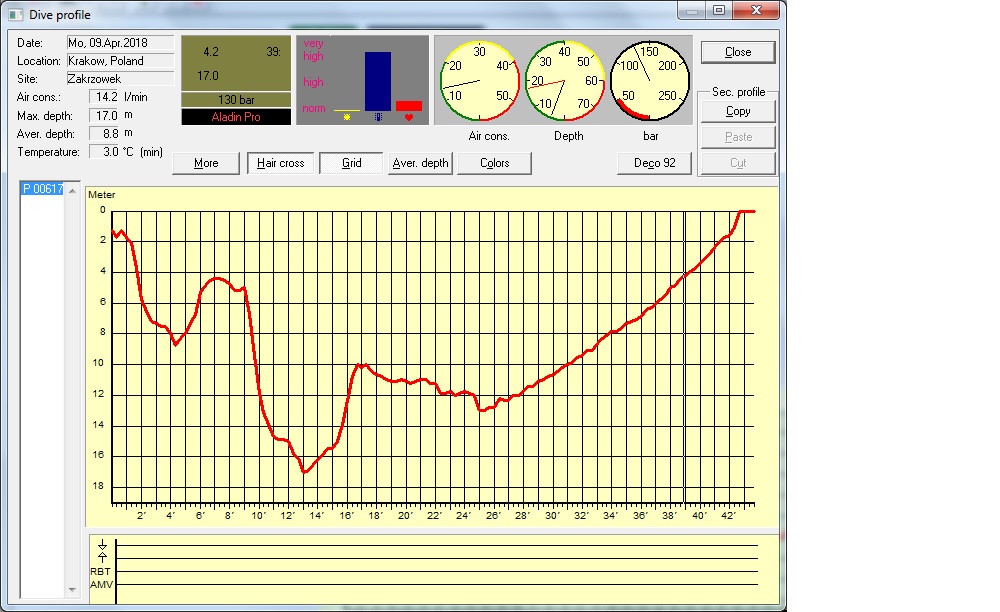Click the blue workload bar
The width and height of the screenshot is (1000, 612).
pos(378,82)
